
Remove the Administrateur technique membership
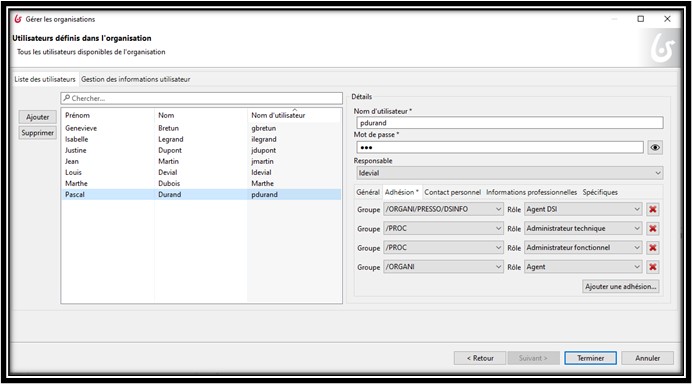click(x=653, y=229)
